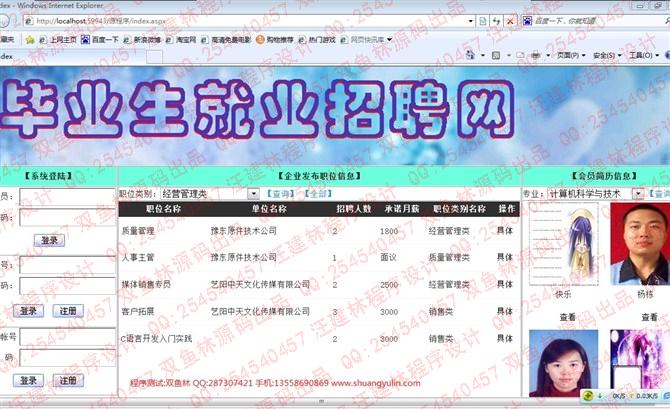
Task: Click the 帐号 input field
Action: pyautogui.click(x=68, y=337)
